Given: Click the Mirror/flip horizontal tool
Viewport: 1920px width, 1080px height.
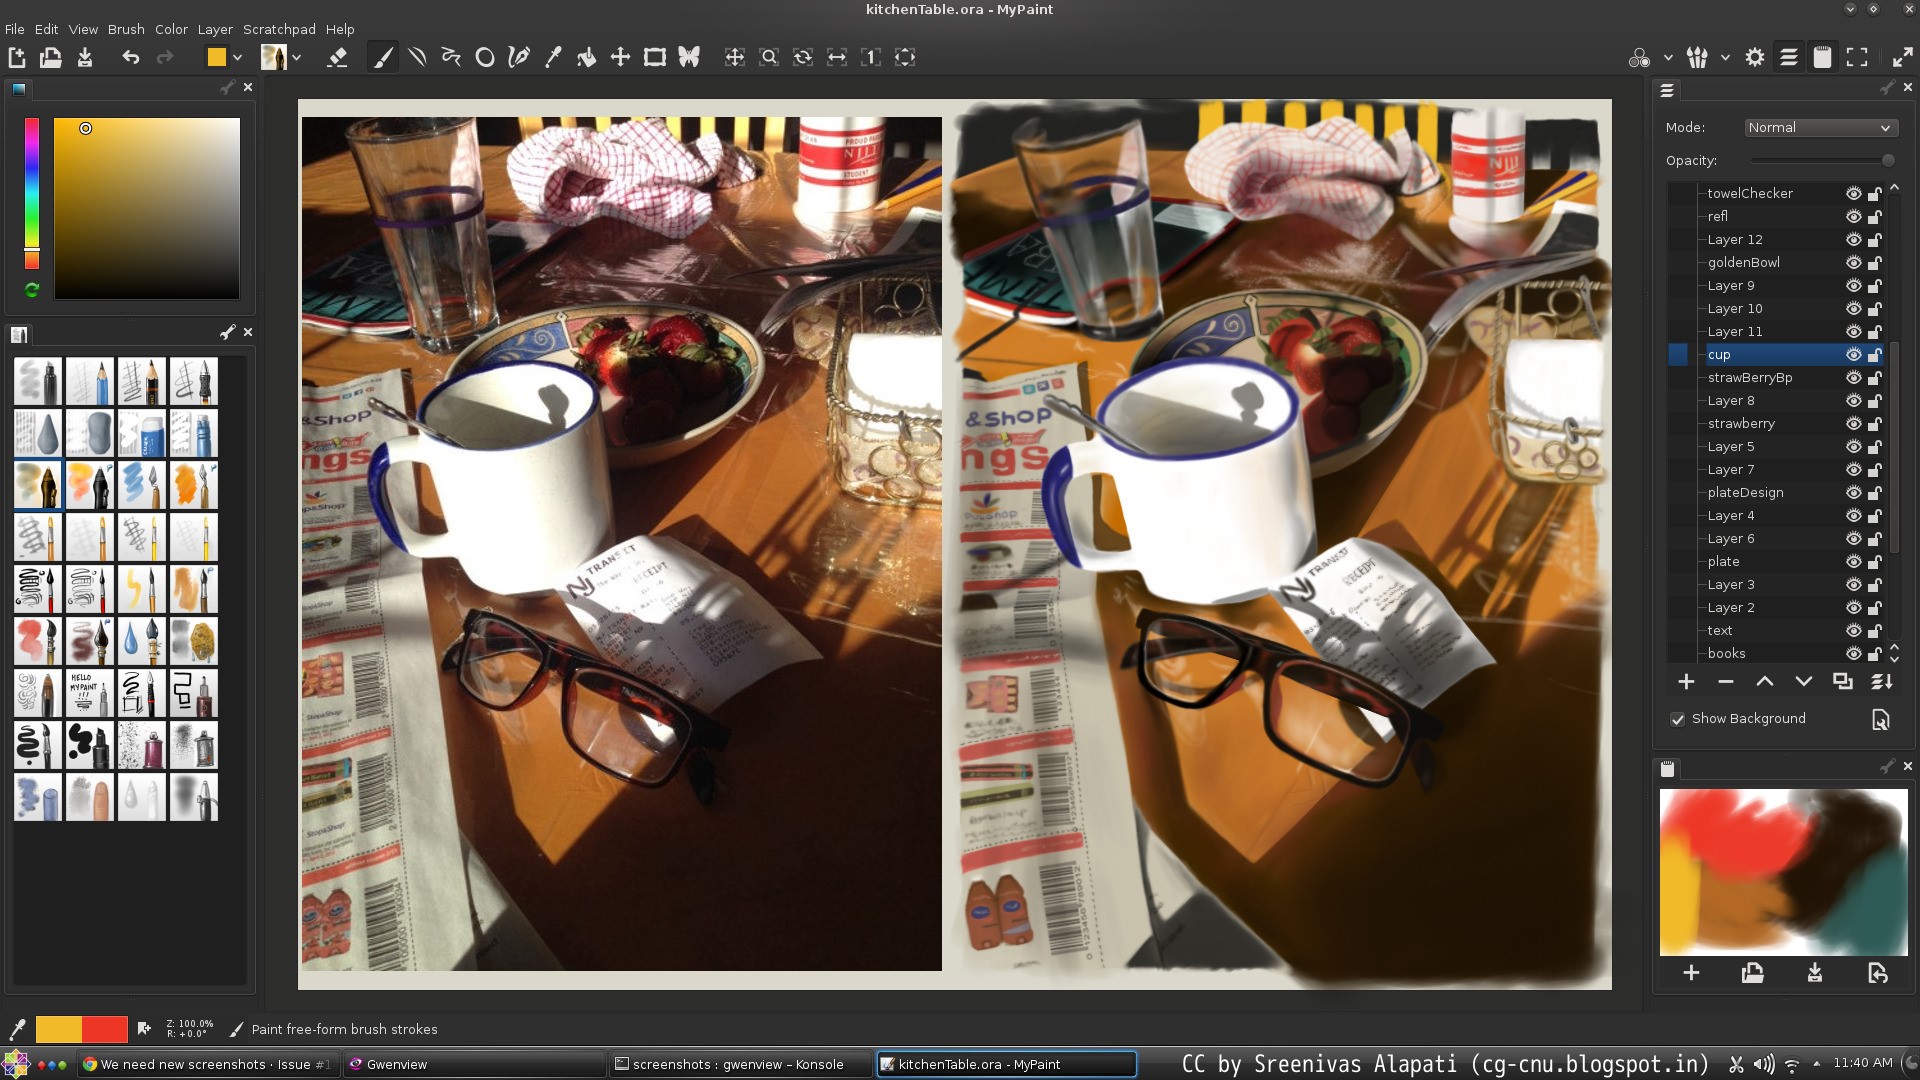Looking at the screenshot, I should tap(837, 55).
